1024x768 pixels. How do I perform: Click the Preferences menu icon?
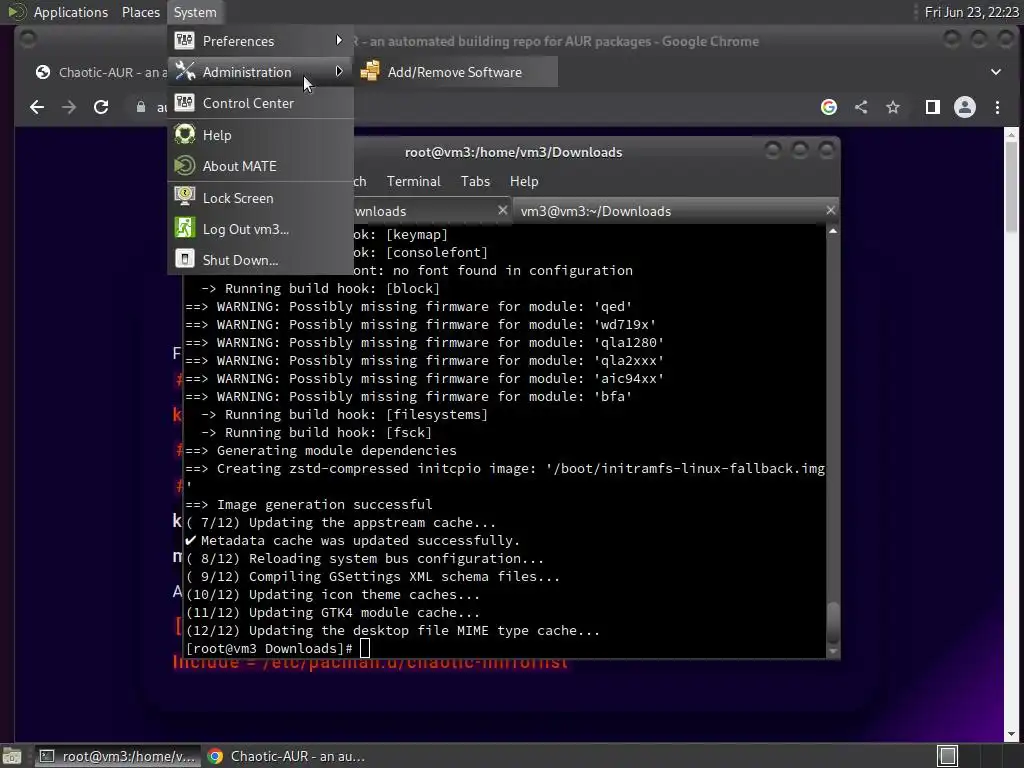click(185, 40)
